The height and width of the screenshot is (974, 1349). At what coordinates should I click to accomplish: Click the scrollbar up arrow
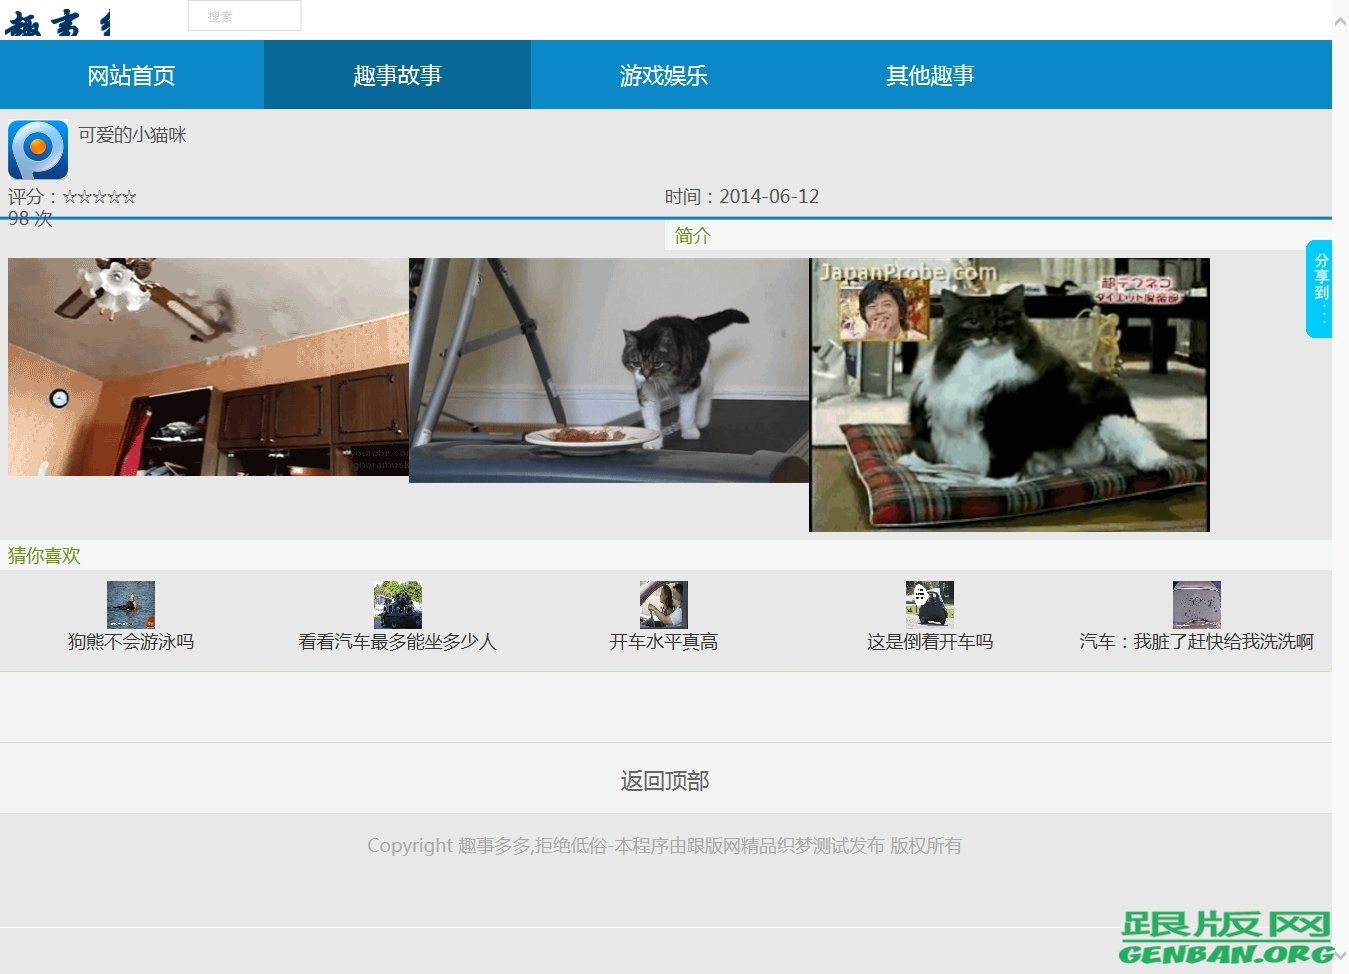[1340, 21]
